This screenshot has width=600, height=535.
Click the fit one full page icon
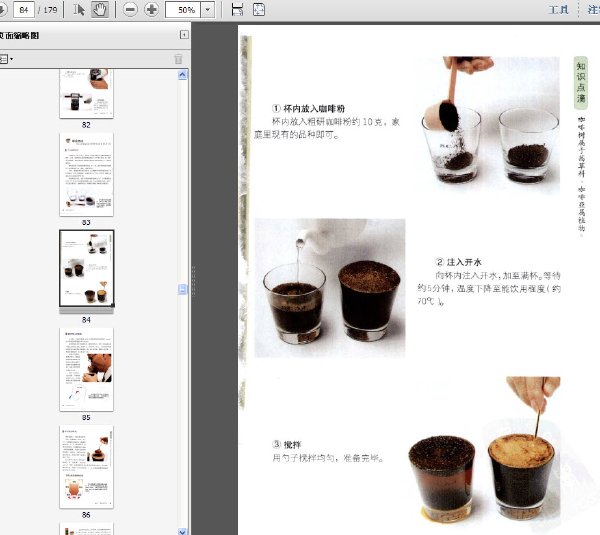pyautogui.click(x=259, y=10)
